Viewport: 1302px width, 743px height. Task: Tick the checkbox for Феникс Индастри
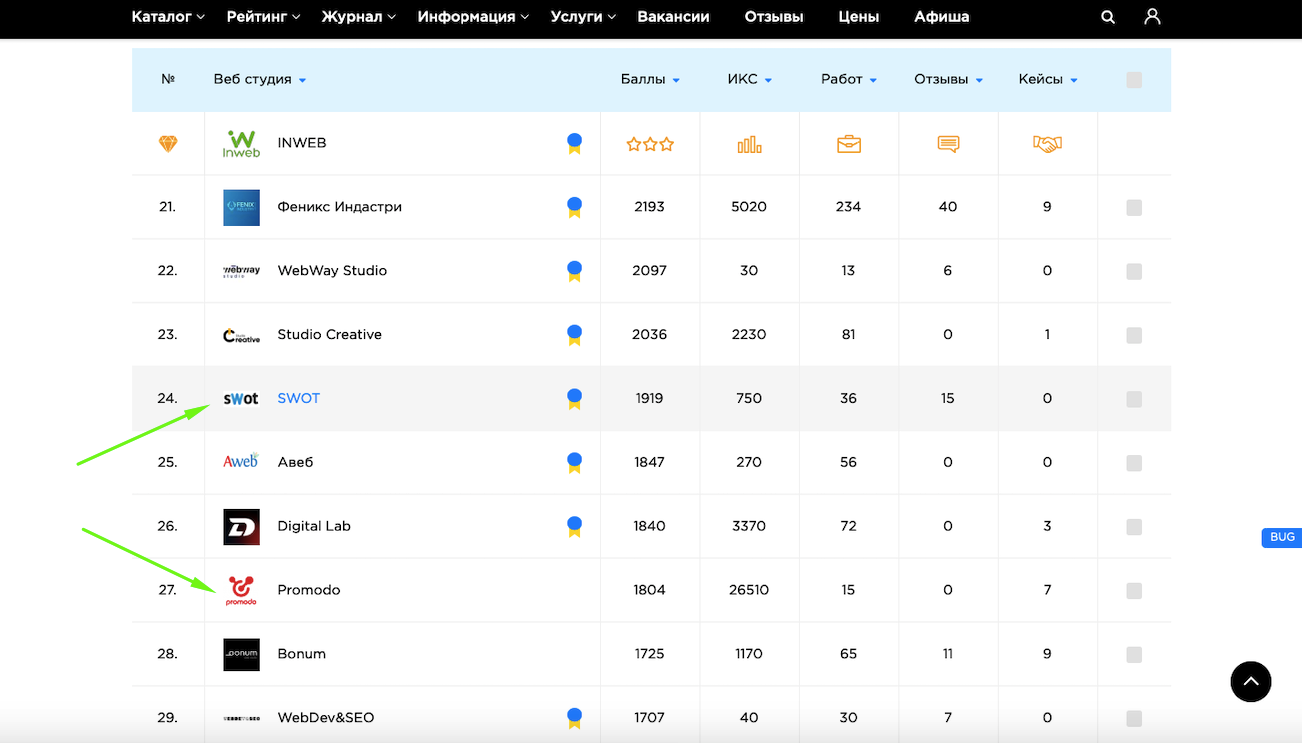coord(1134,208)
